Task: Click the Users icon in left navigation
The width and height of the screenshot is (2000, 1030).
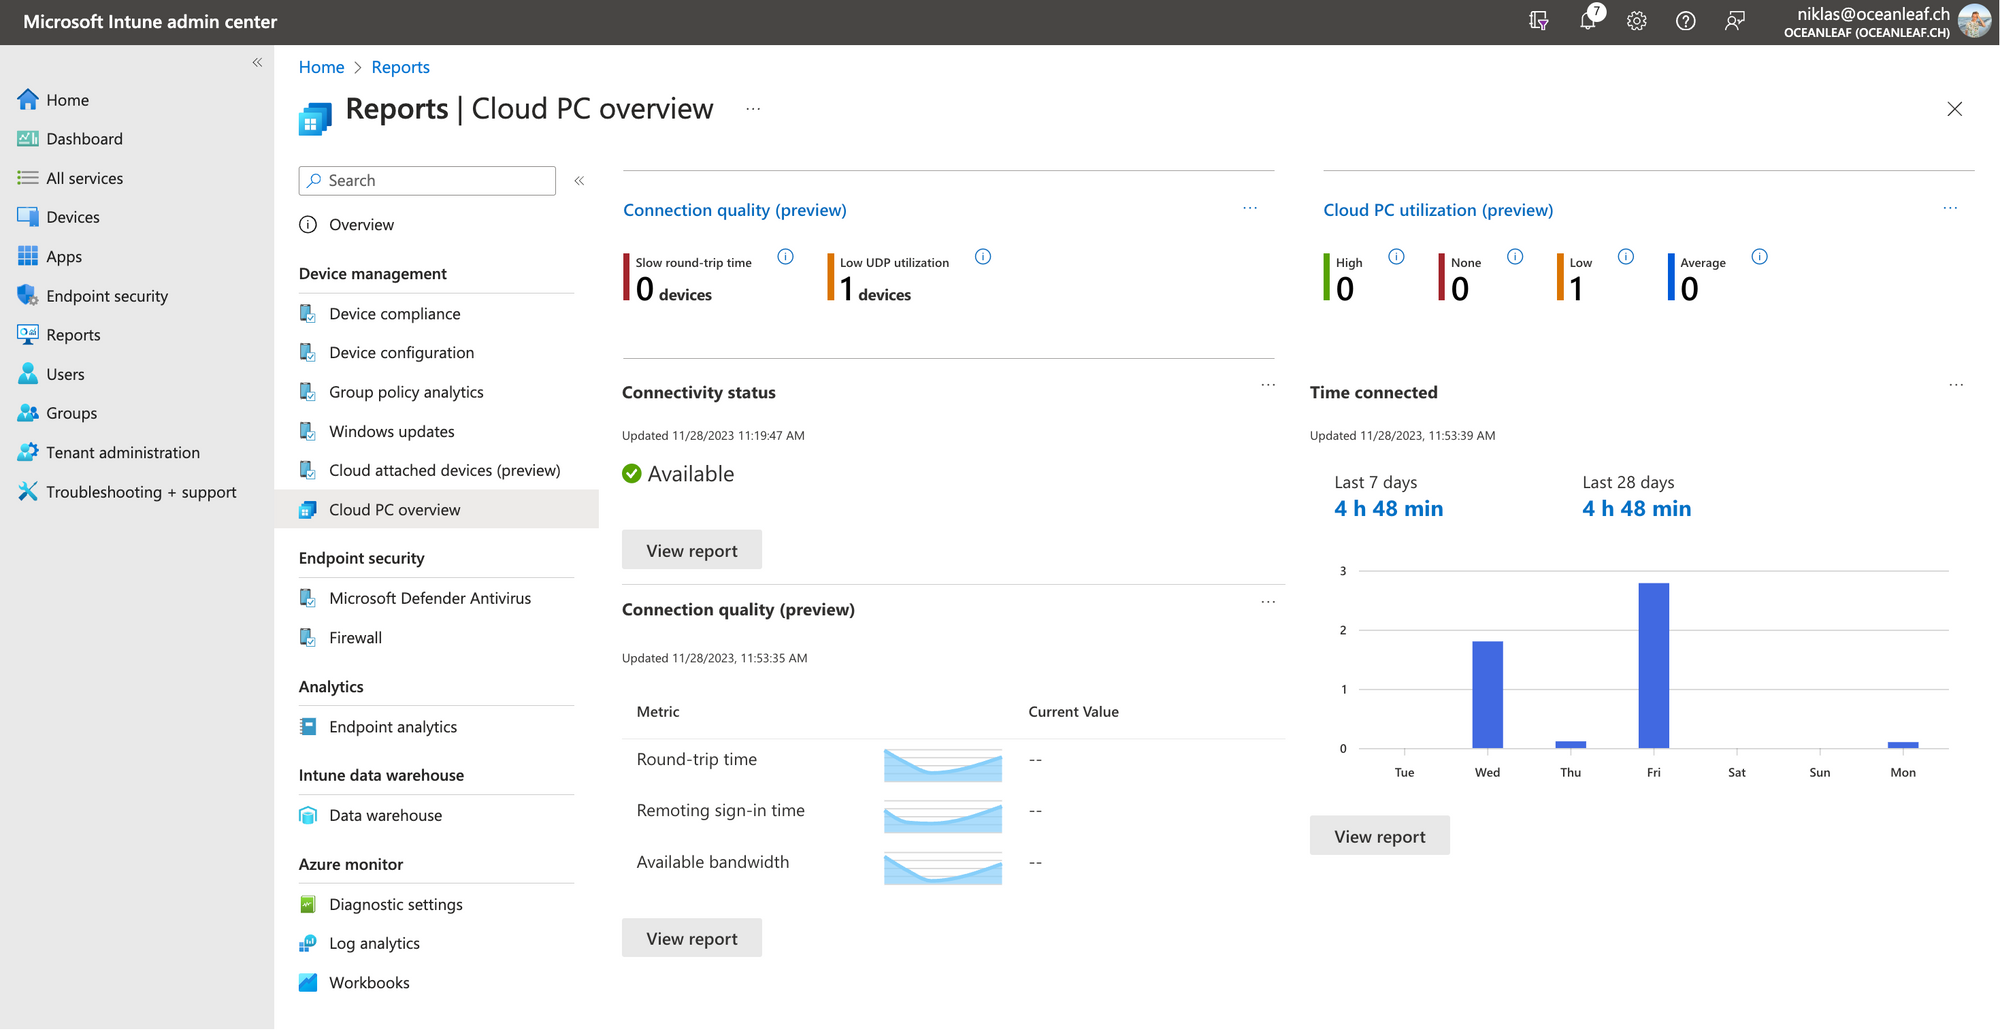Action: (28, 374)
